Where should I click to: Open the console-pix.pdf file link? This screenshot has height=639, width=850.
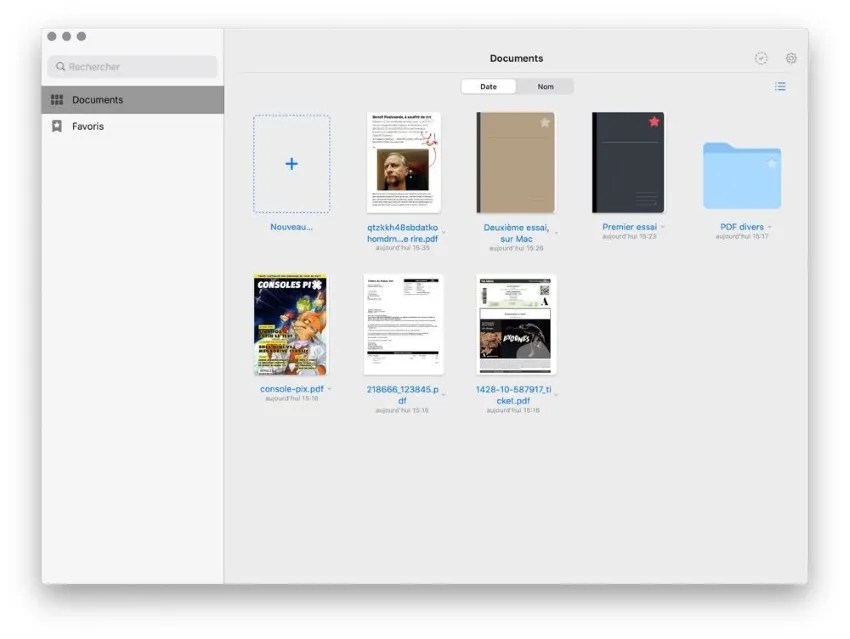tap(290, 390)
